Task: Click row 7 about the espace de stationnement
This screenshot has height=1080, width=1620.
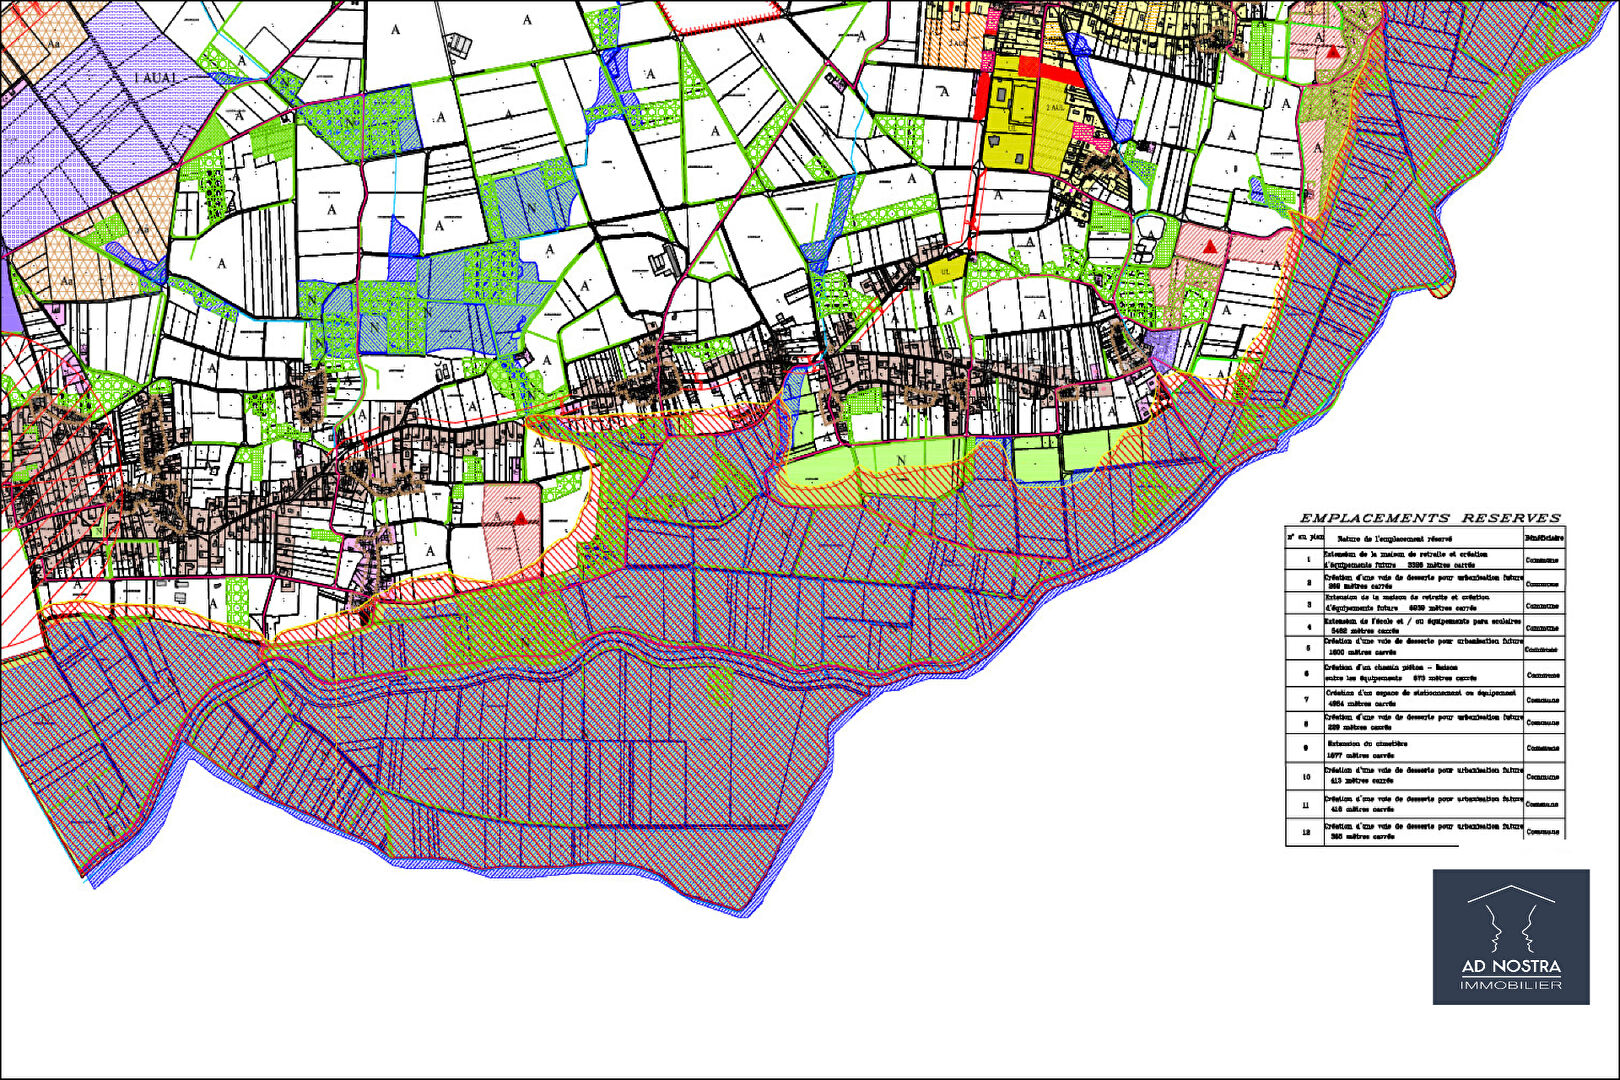Action: (x=1420, y=697)
